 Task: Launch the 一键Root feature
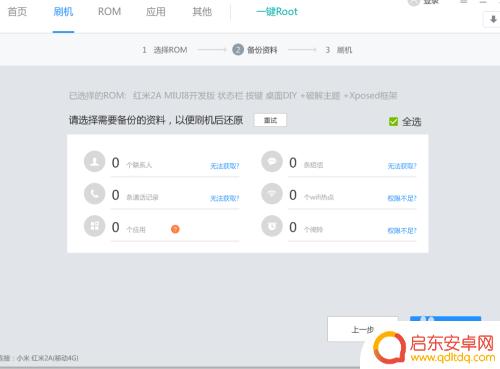click(x=277, y=12)
